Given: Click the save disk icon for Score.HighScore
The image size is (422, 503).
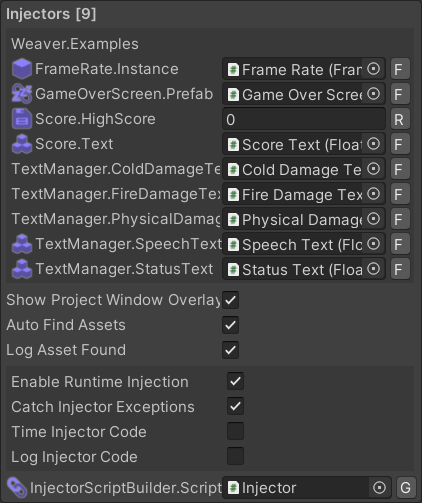Looking at the screenshot, I should pos(22,119).
